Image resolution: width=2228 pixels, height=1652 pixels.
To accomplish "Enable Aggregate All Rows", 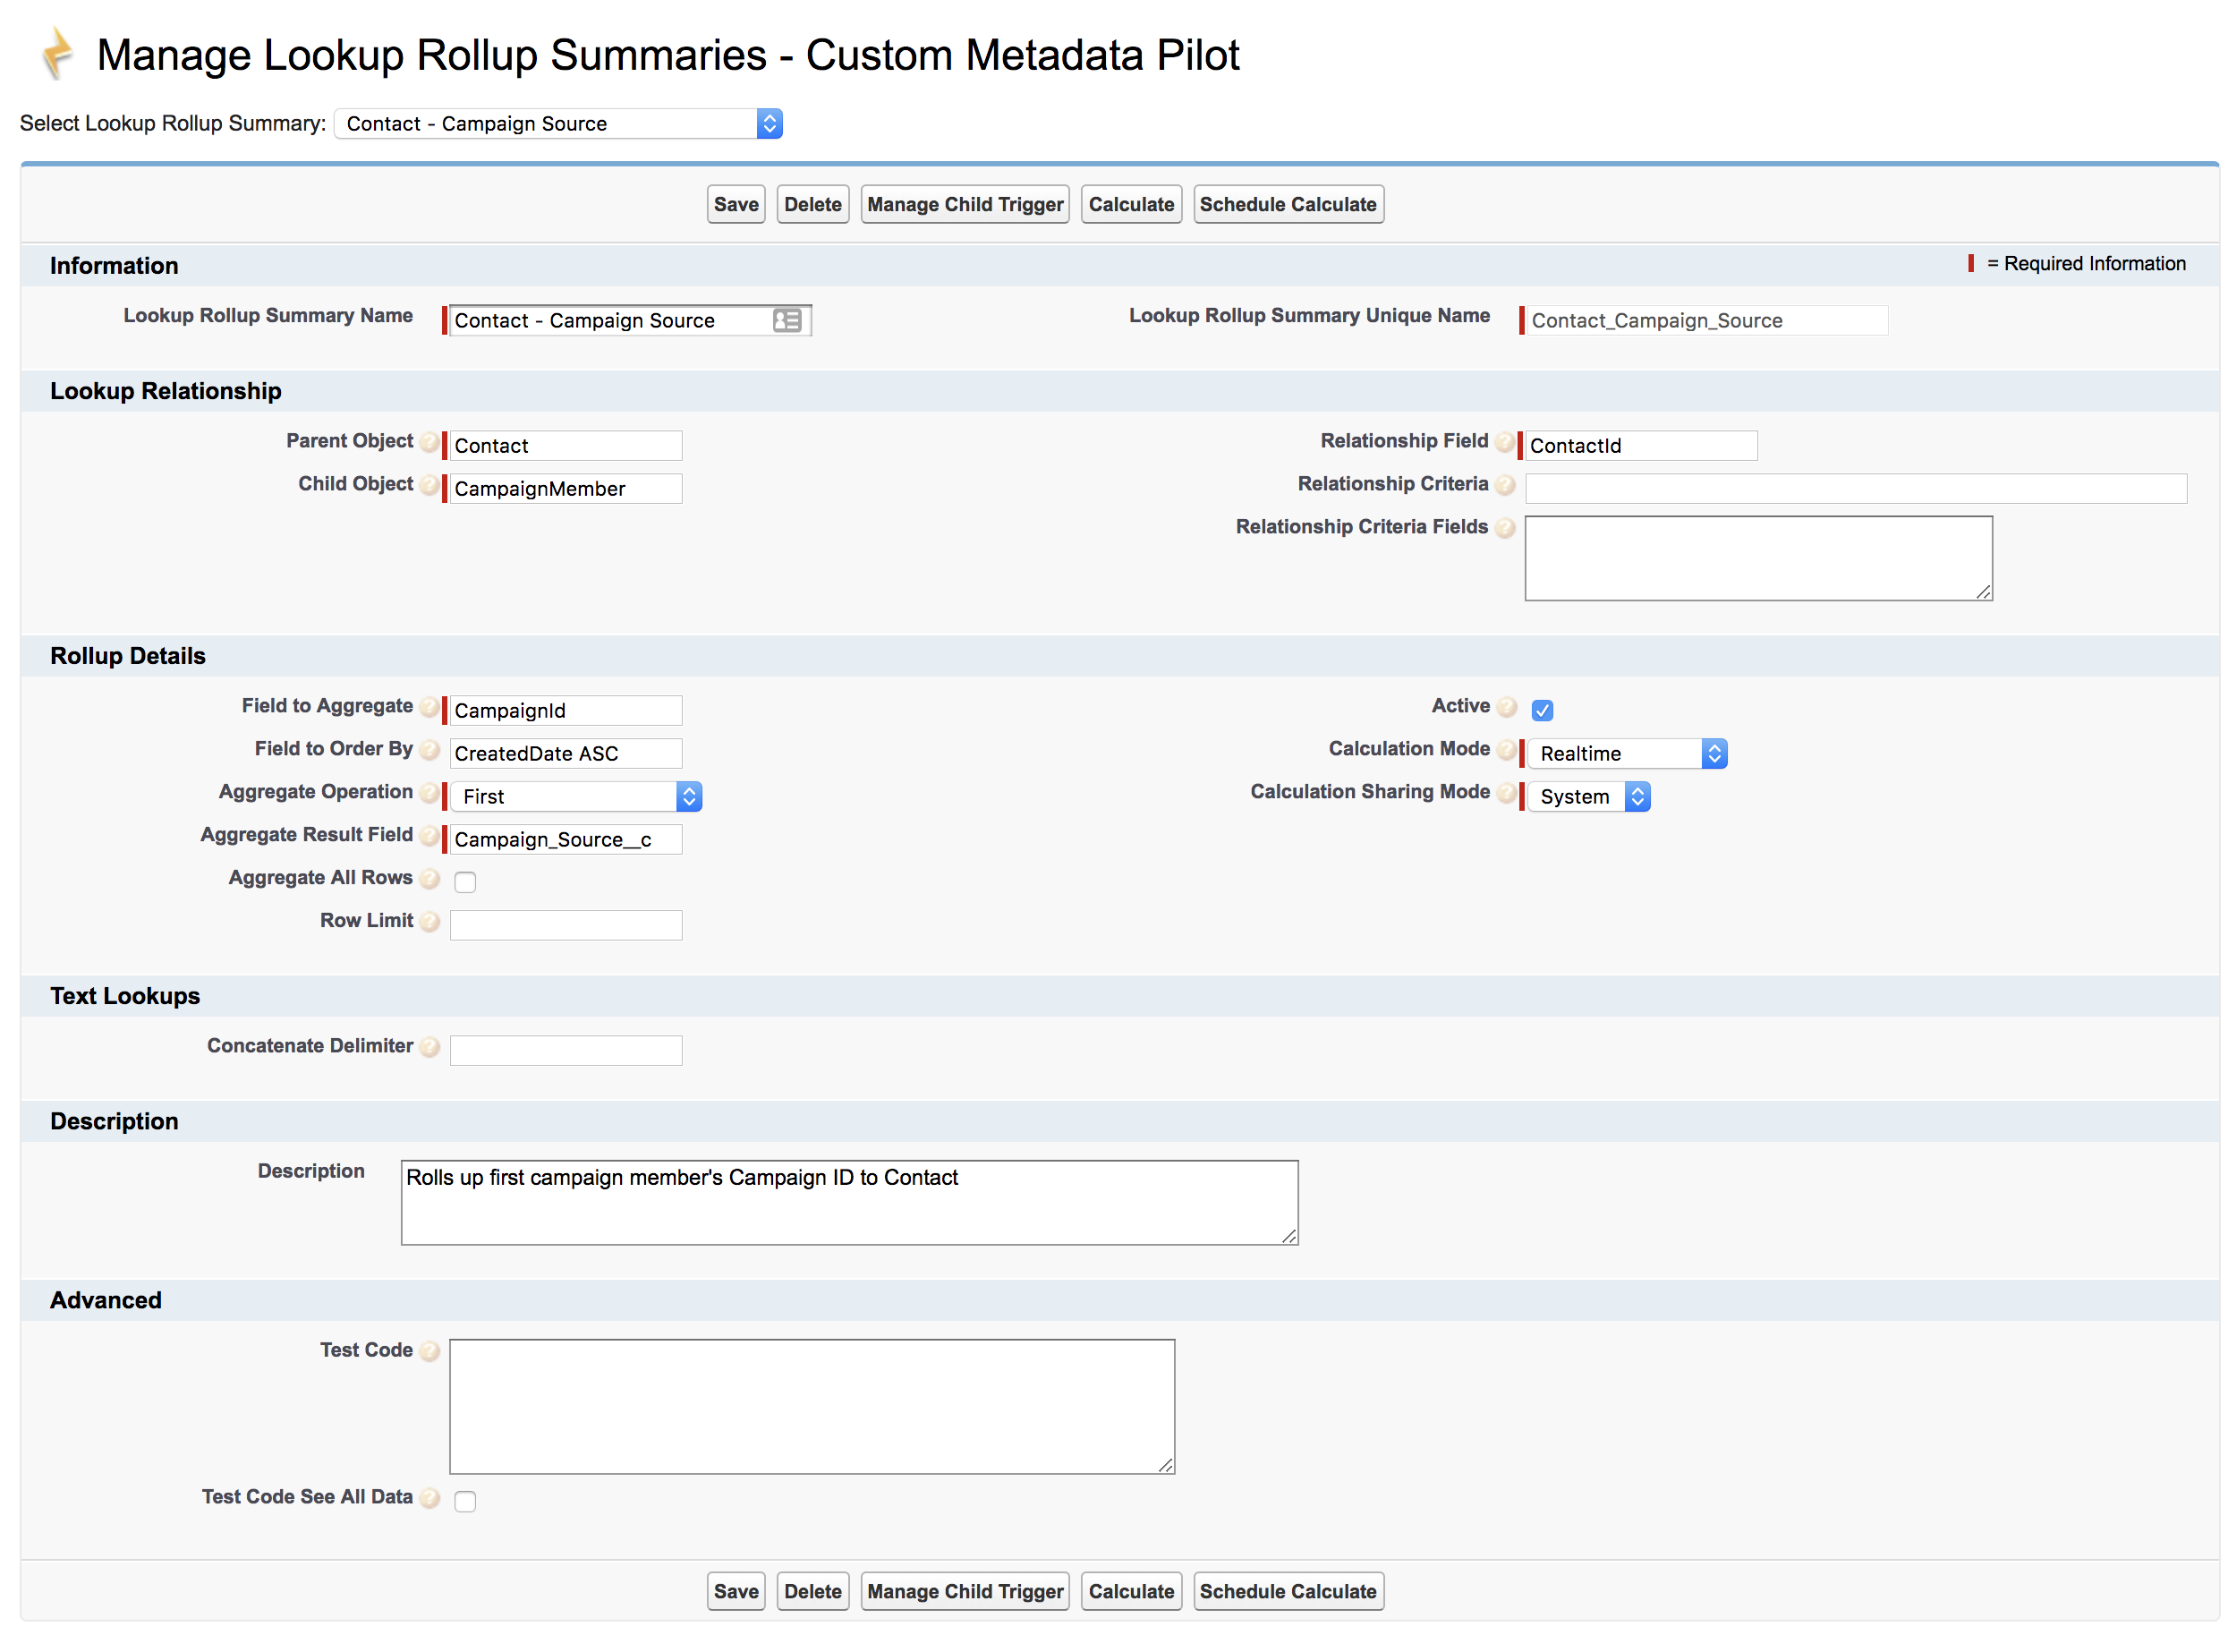I will click(465, 881).
